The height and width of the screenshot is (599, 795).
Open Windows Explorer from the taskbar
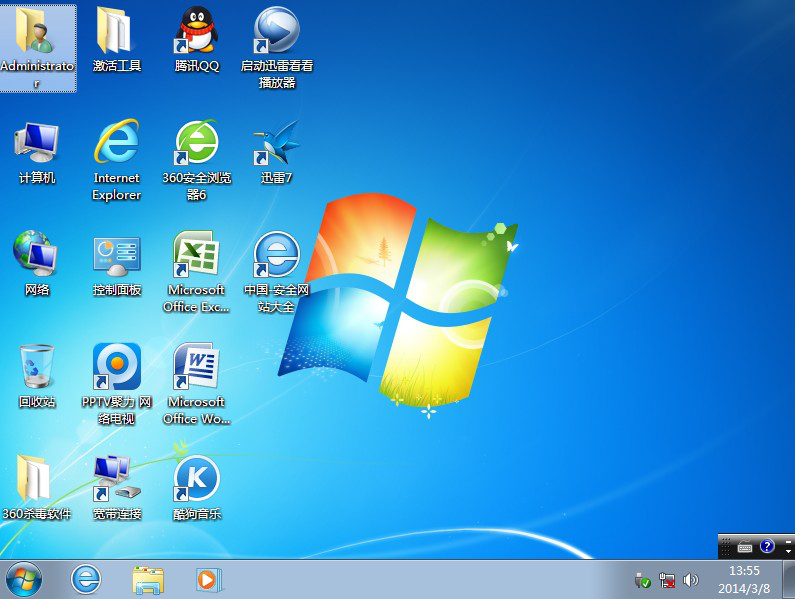[148, 579]
